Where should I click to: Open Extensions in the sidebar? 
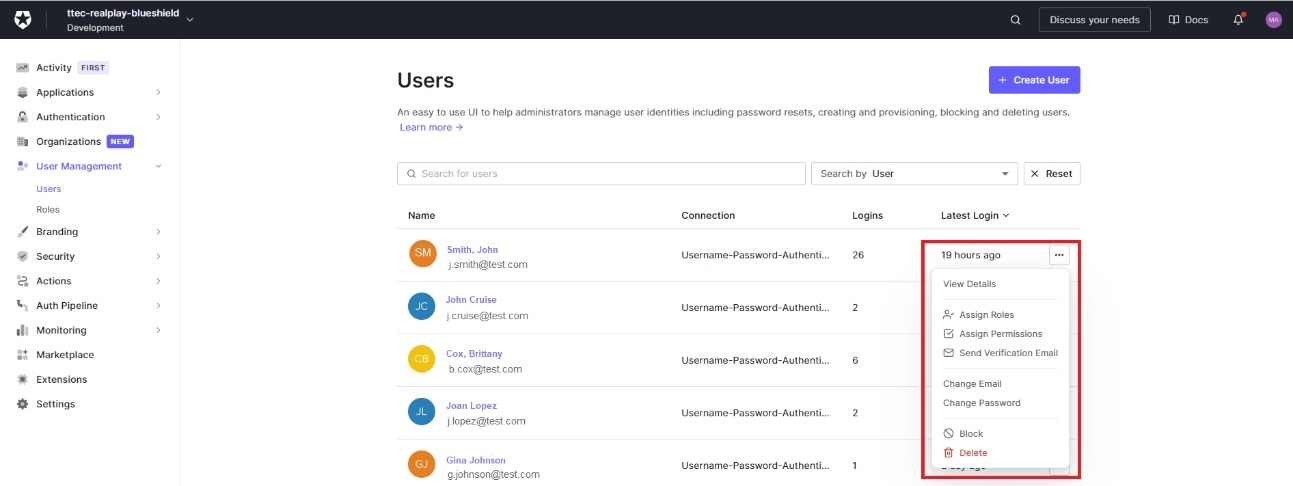tap(62, 380)
